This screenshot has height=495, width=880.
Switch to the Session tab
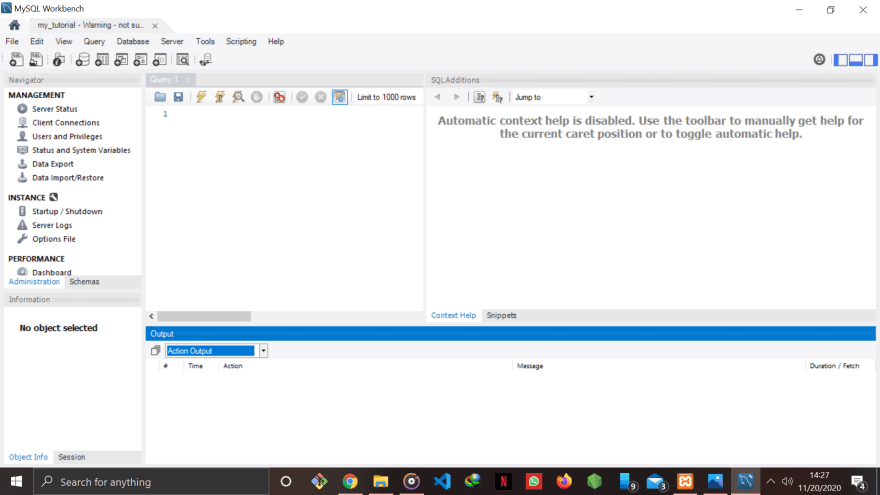point(72,457)
